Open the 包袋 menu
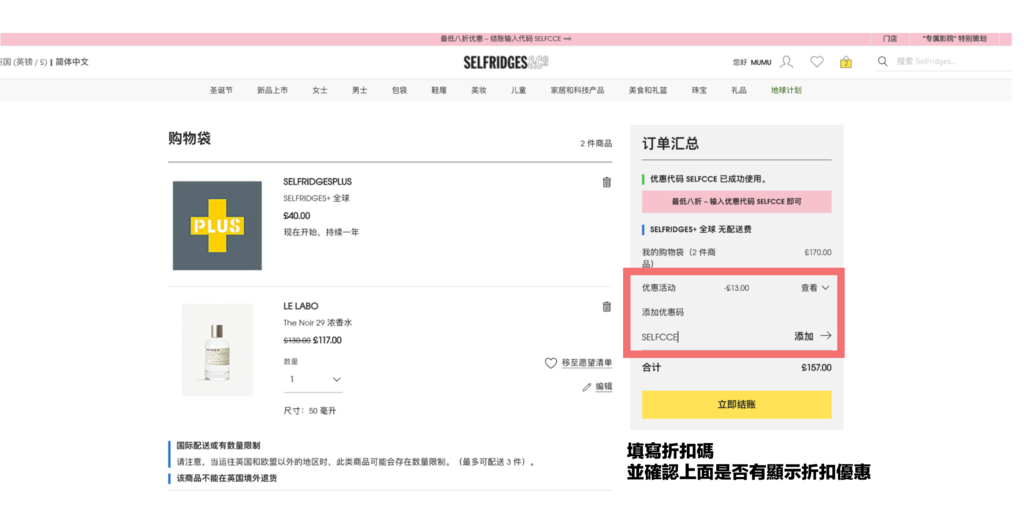 point(400,91)
